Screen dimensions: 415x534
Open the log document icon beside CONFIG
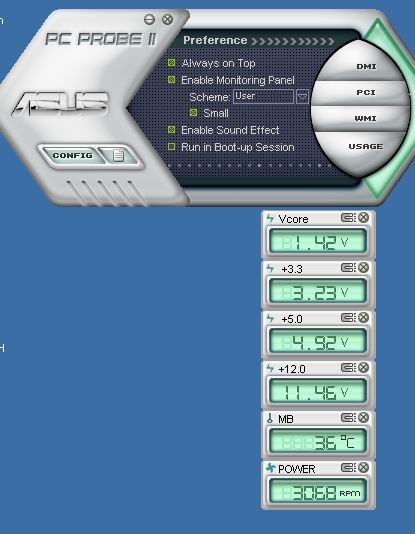pos(118,156)
